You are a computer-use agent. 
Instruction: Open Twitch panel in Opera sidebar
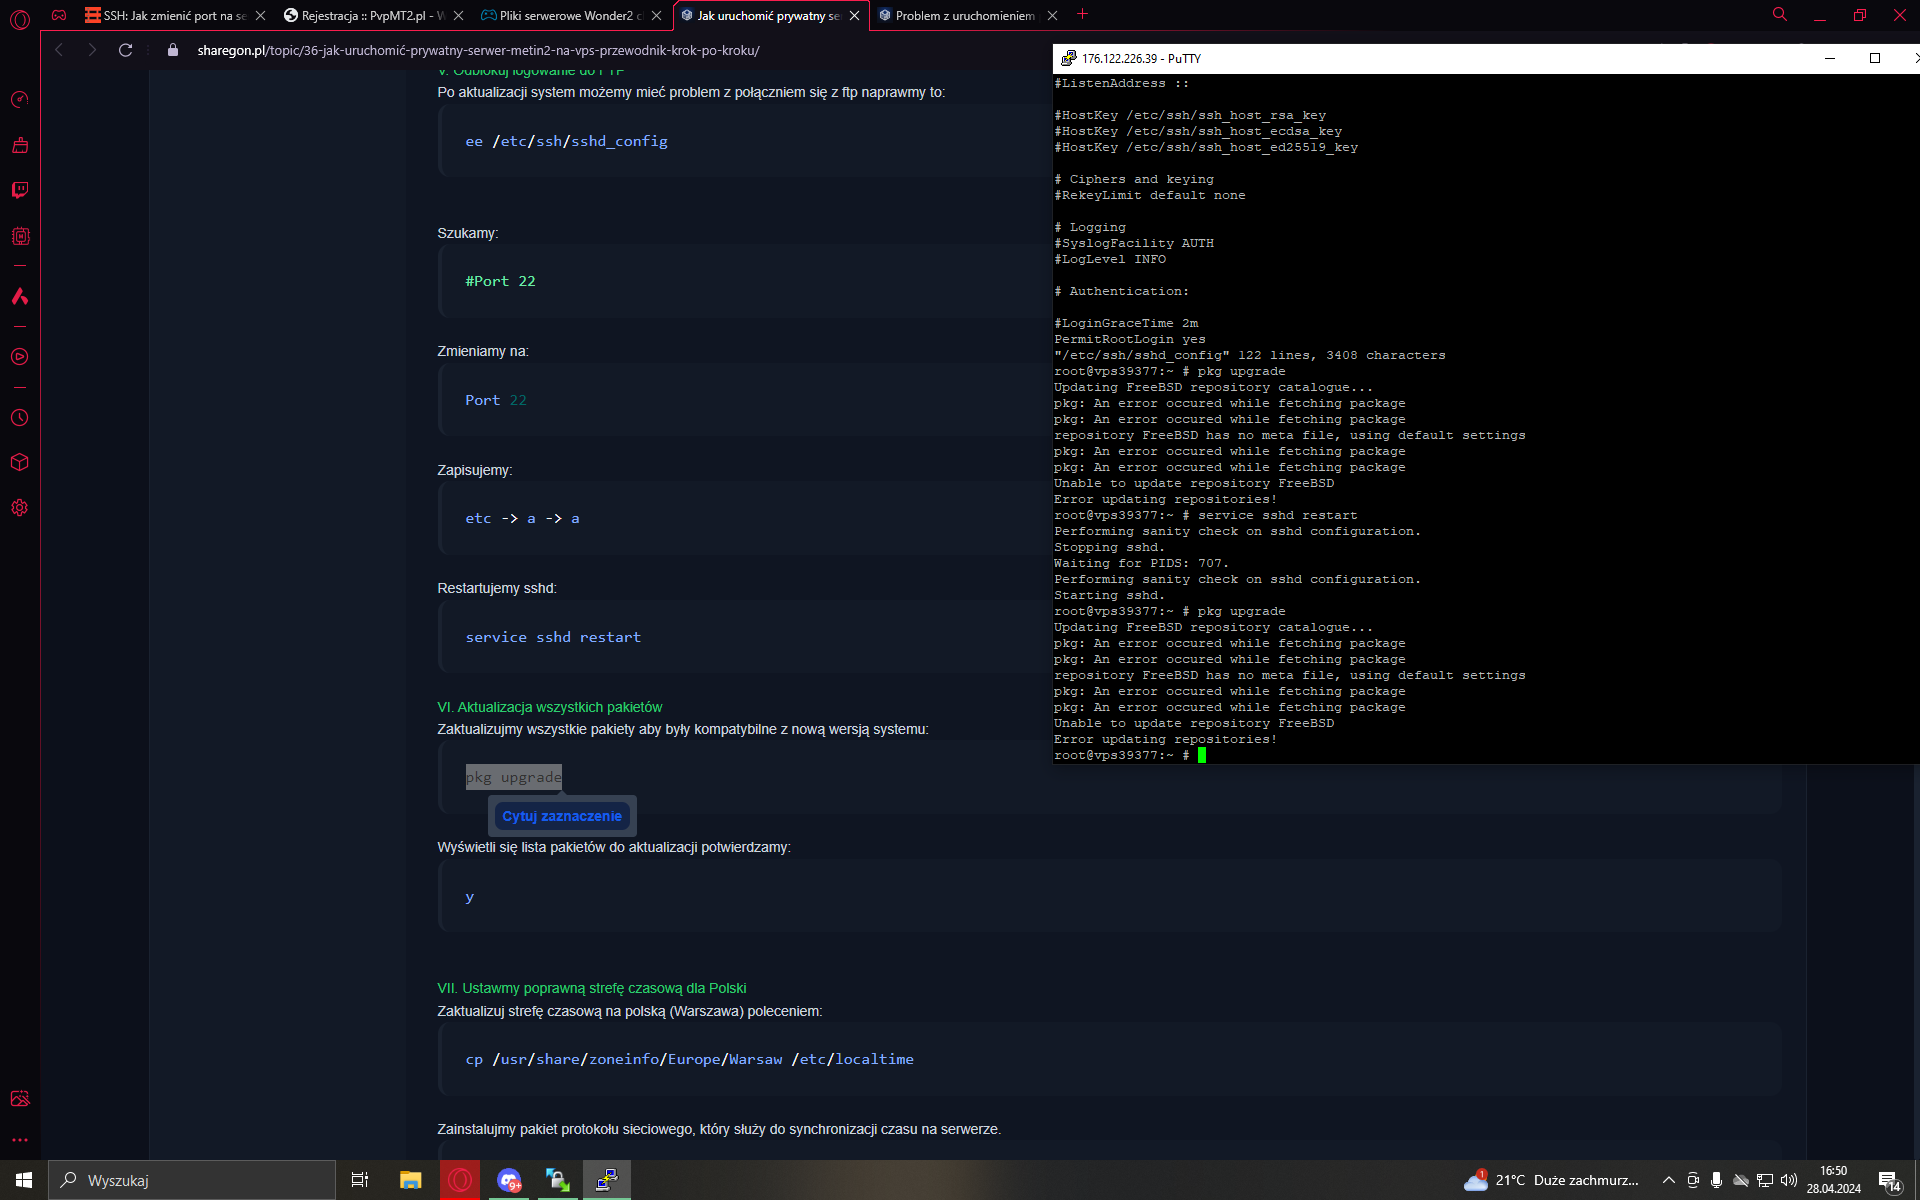point(20,190)
